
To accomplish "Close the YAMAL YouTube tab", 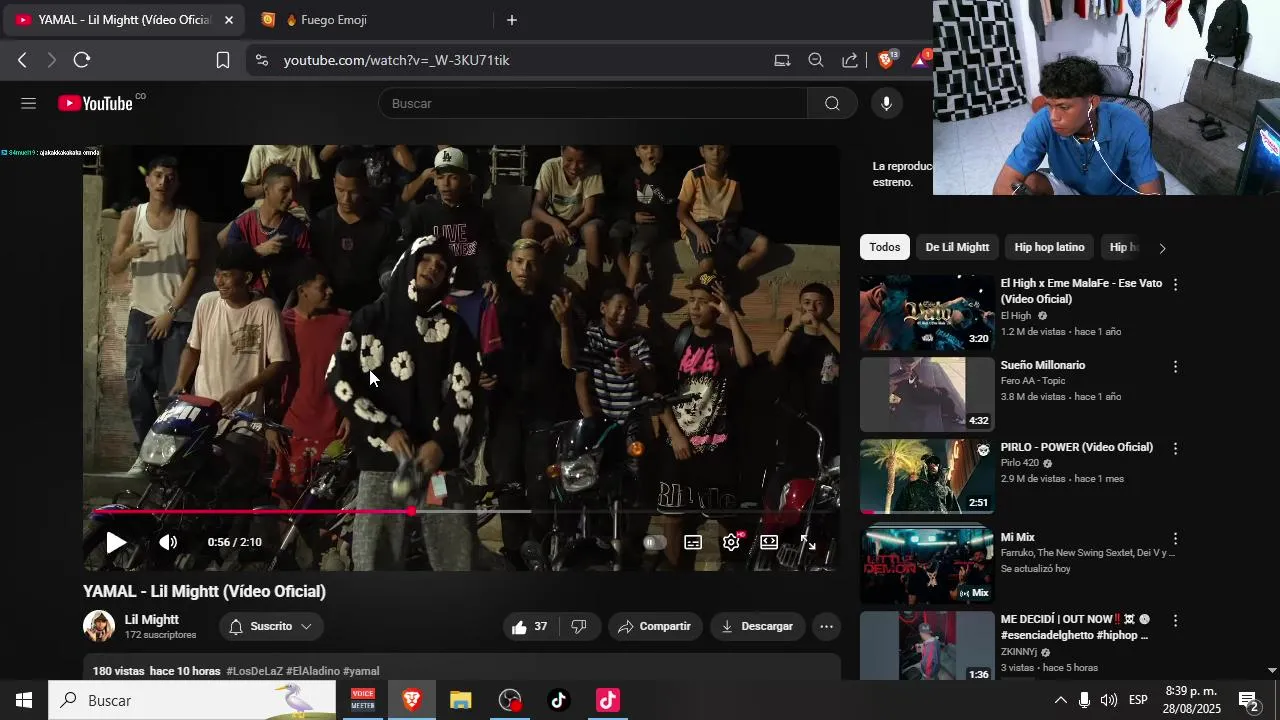I will (x=228, y=20).
